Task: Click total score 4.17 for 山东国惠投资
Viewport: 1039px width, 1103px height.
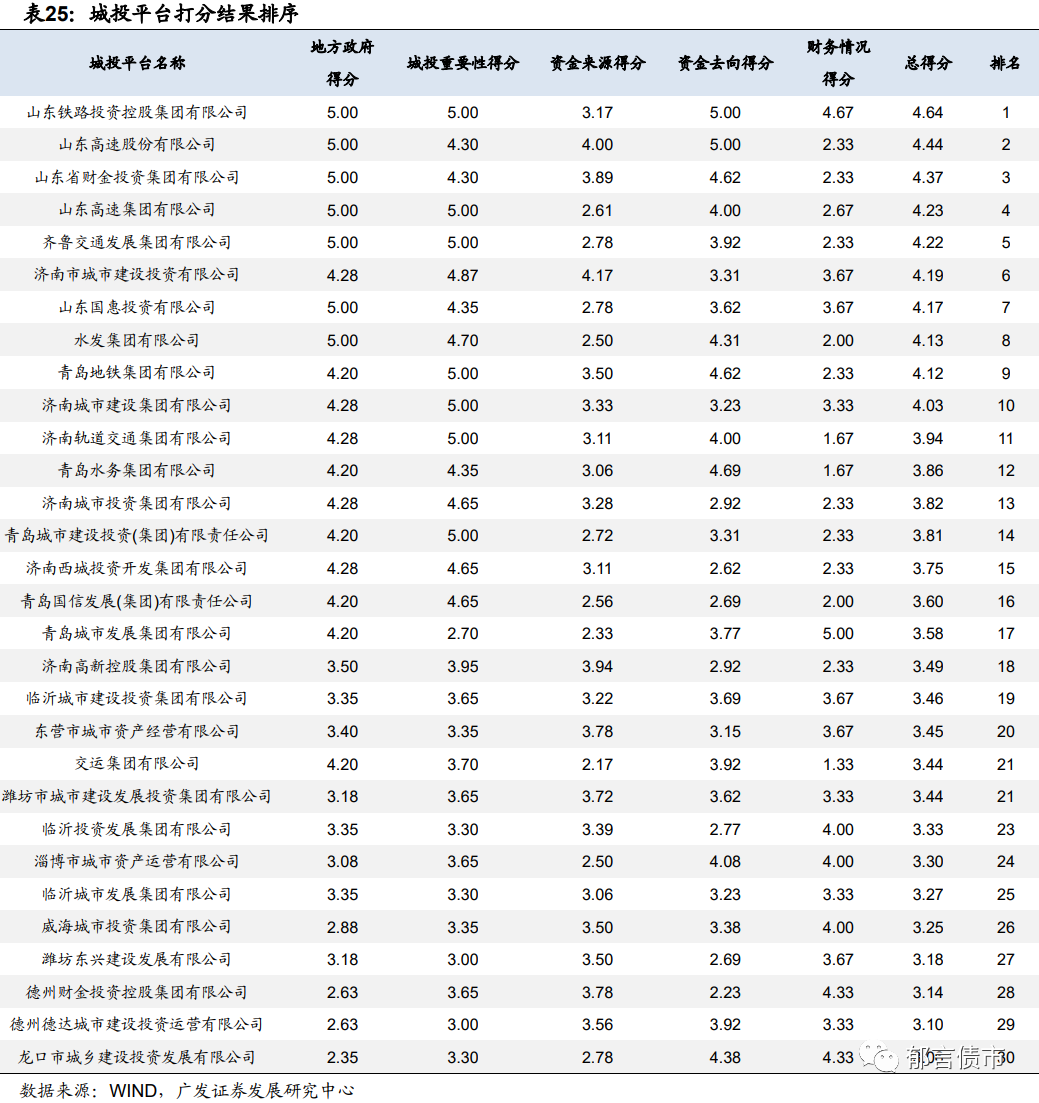Action: point(928,308)
